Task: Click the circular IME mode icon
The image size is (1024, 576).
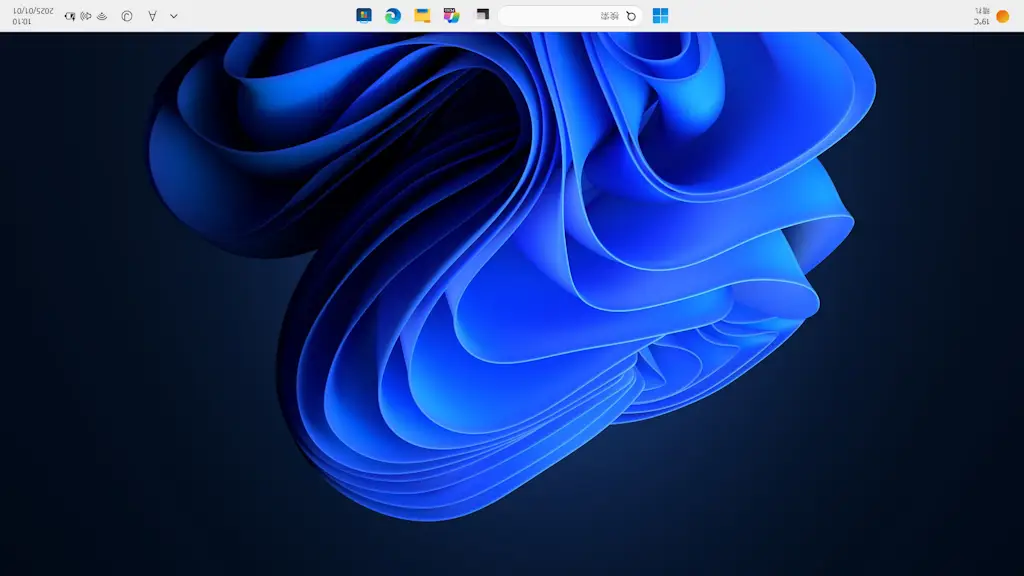Action: coord(127,16)
